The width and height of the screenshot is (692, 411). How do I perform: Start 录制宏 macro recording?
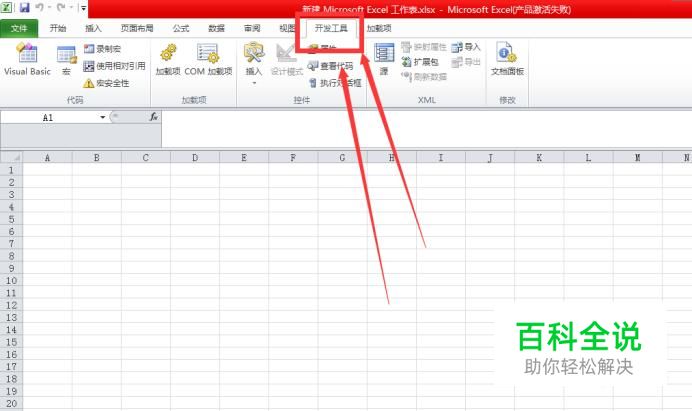click(102, 49)
